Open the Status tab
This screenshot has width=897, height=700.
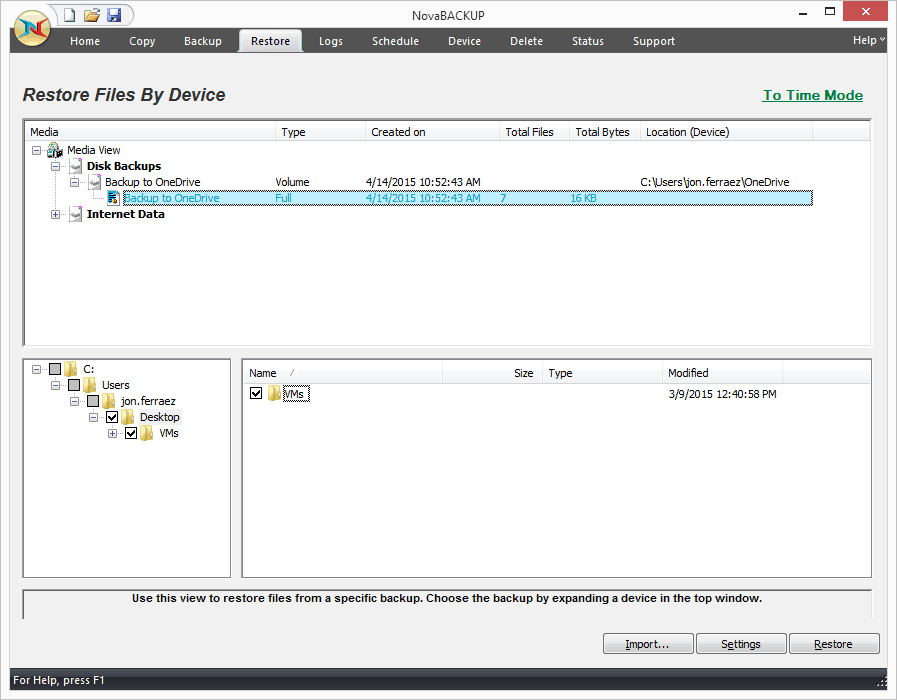(588, 41)
